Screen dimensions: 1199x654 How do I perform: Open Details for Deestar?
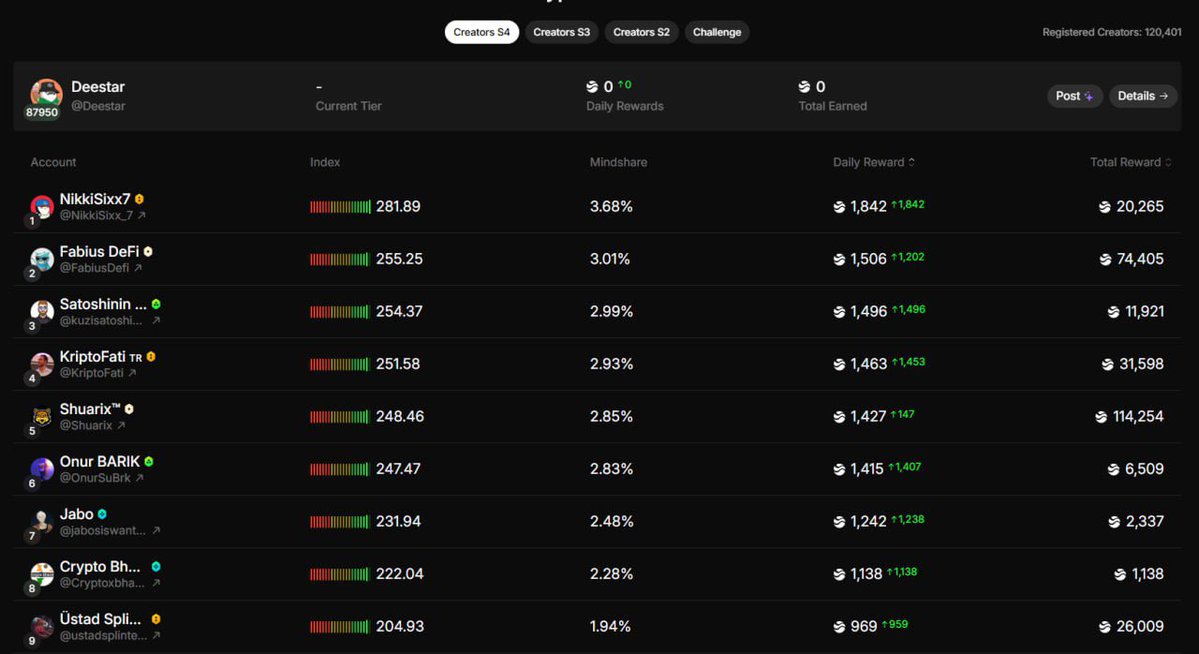pos(1142,96)
